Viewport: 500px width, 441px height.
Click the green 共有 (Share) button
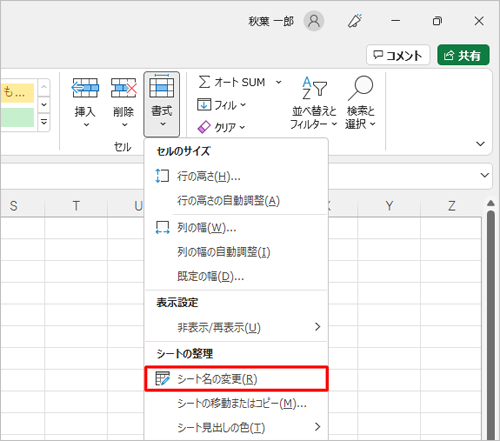coord(463,55)
